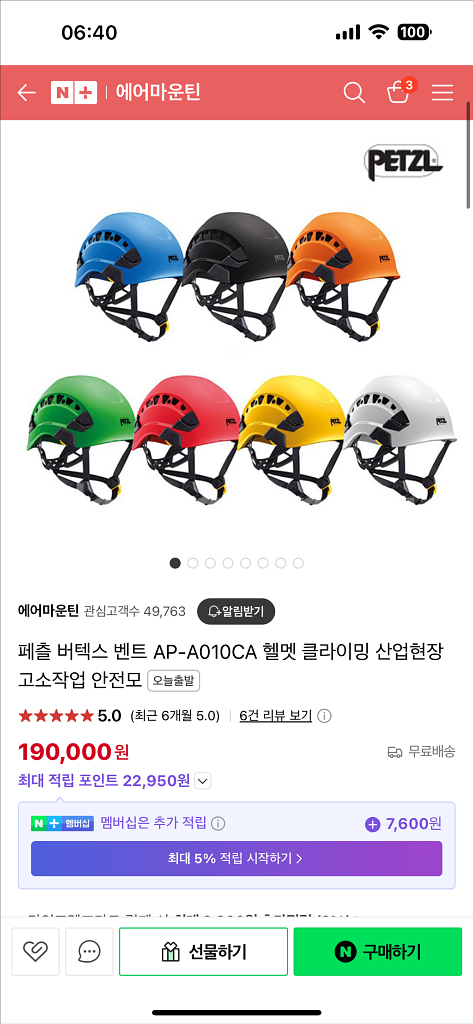Open the N+ store home logo
This screenshot has height=1024, width=473.
74,93
